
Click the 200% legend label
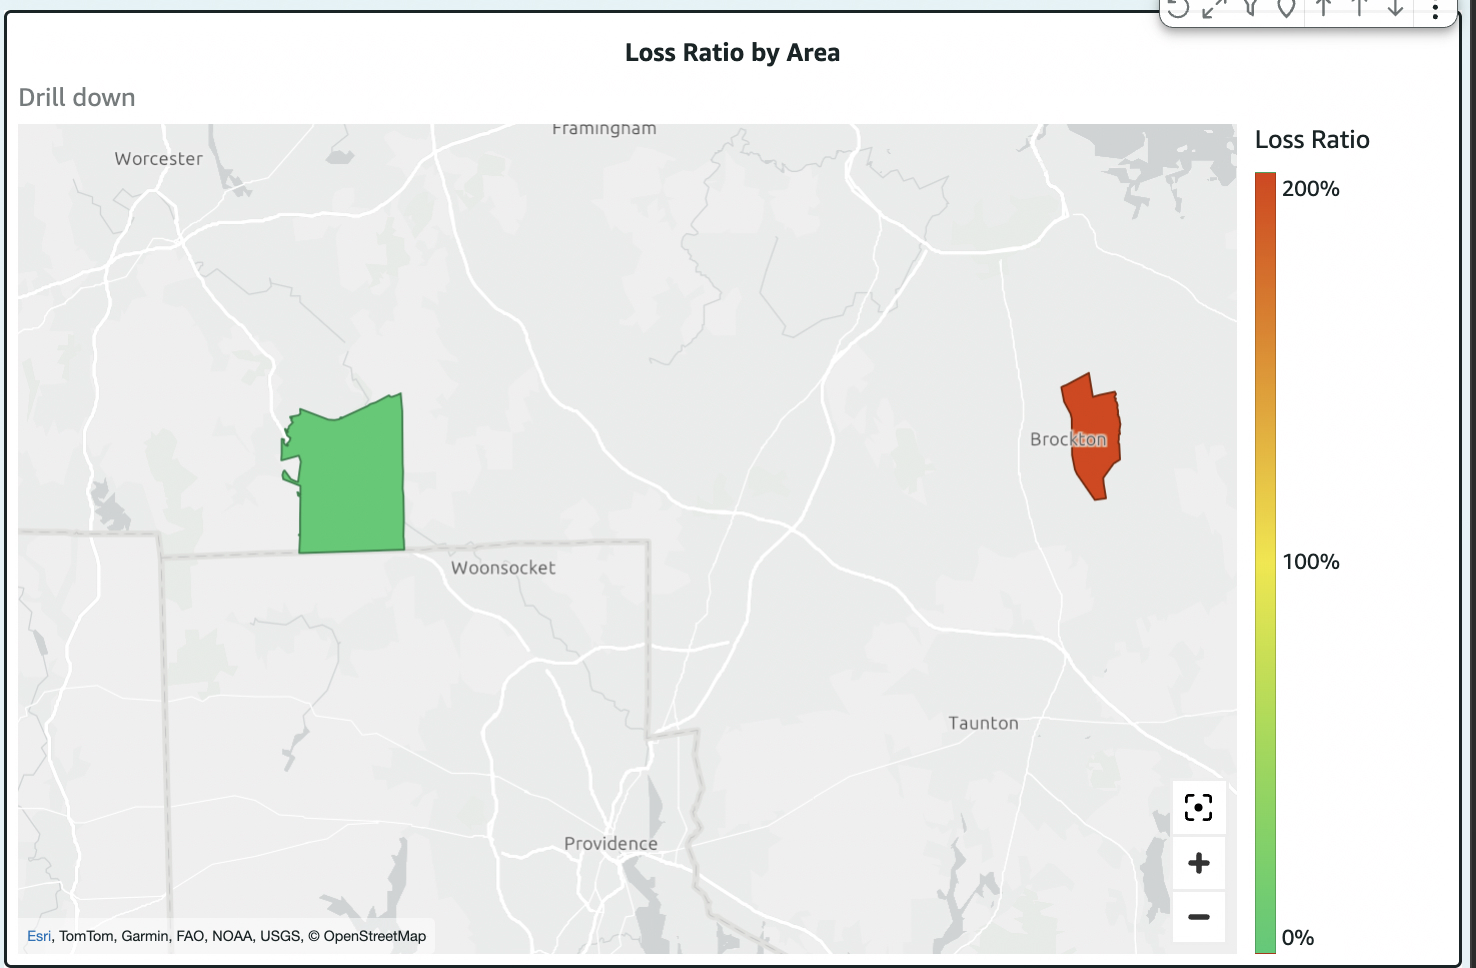1310,189
